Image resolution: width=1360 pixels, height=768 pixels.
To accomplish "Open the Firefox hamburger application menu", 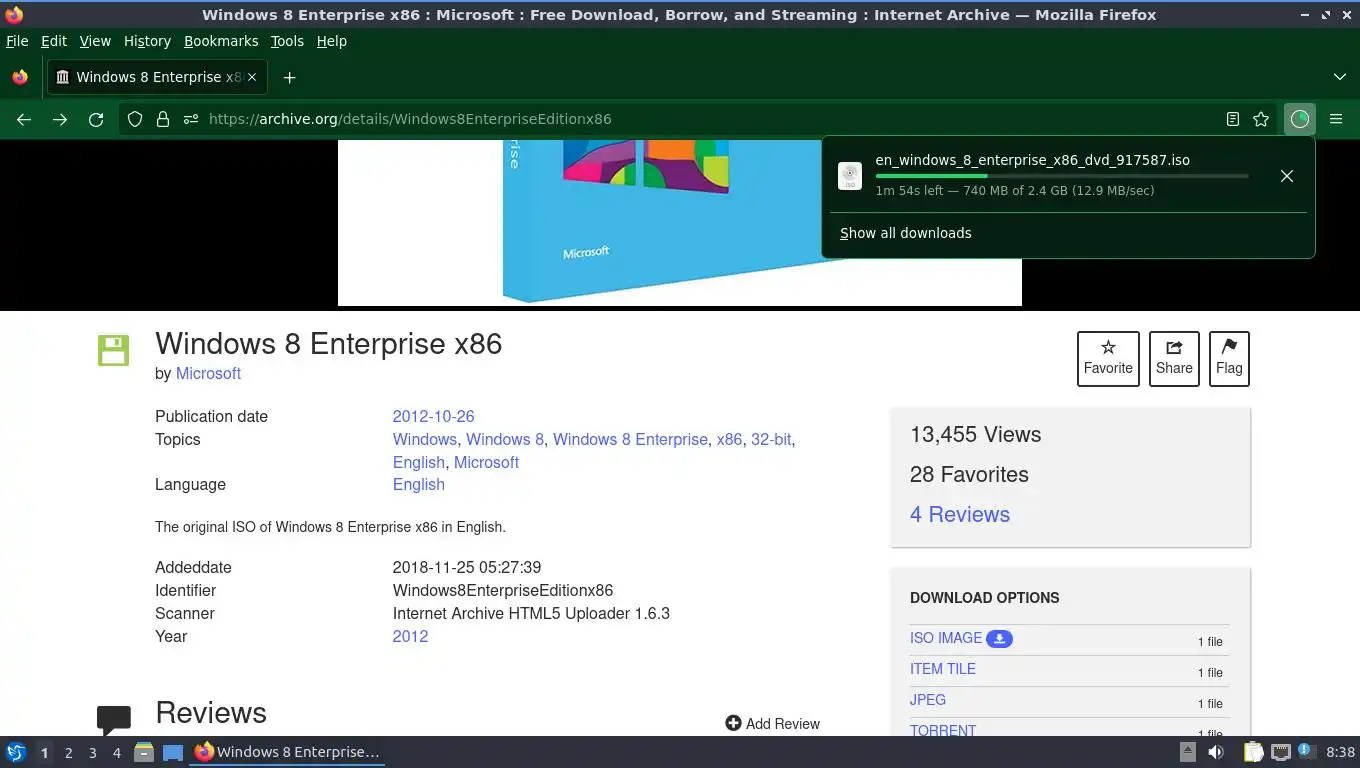I will tap(1336, 119).
